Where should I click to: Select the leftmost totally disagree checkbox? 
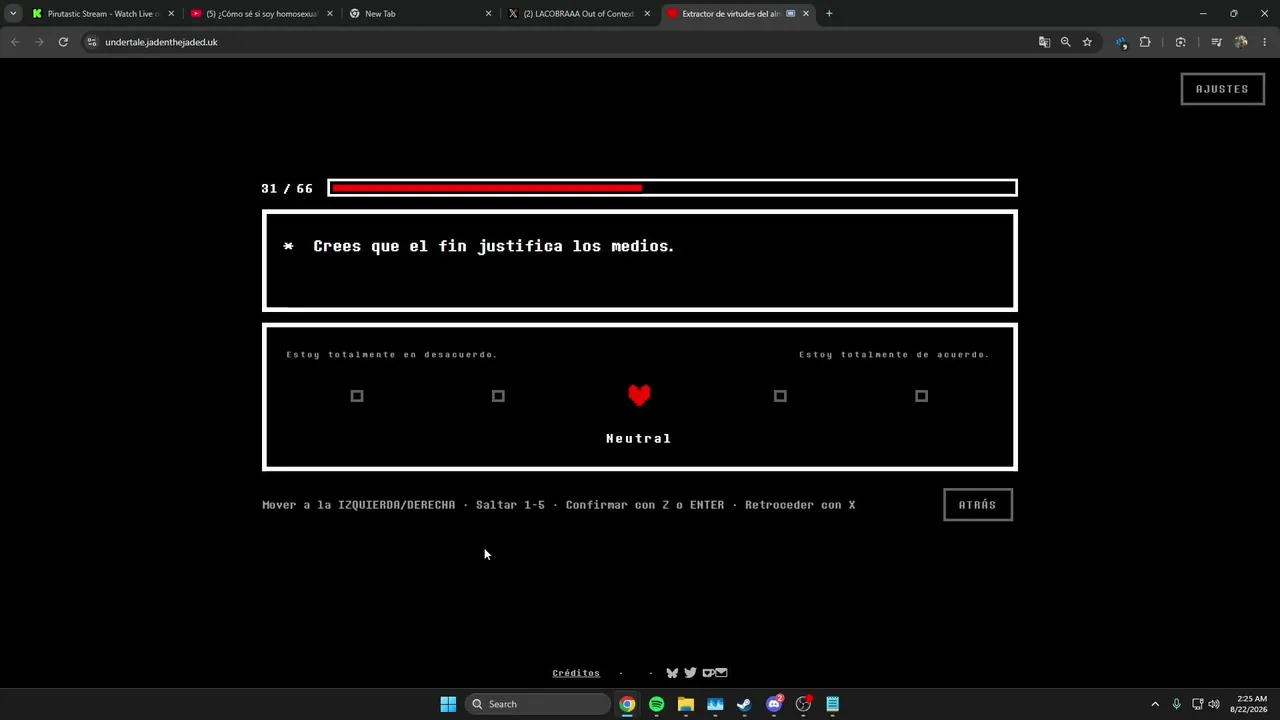click(357, 396)
